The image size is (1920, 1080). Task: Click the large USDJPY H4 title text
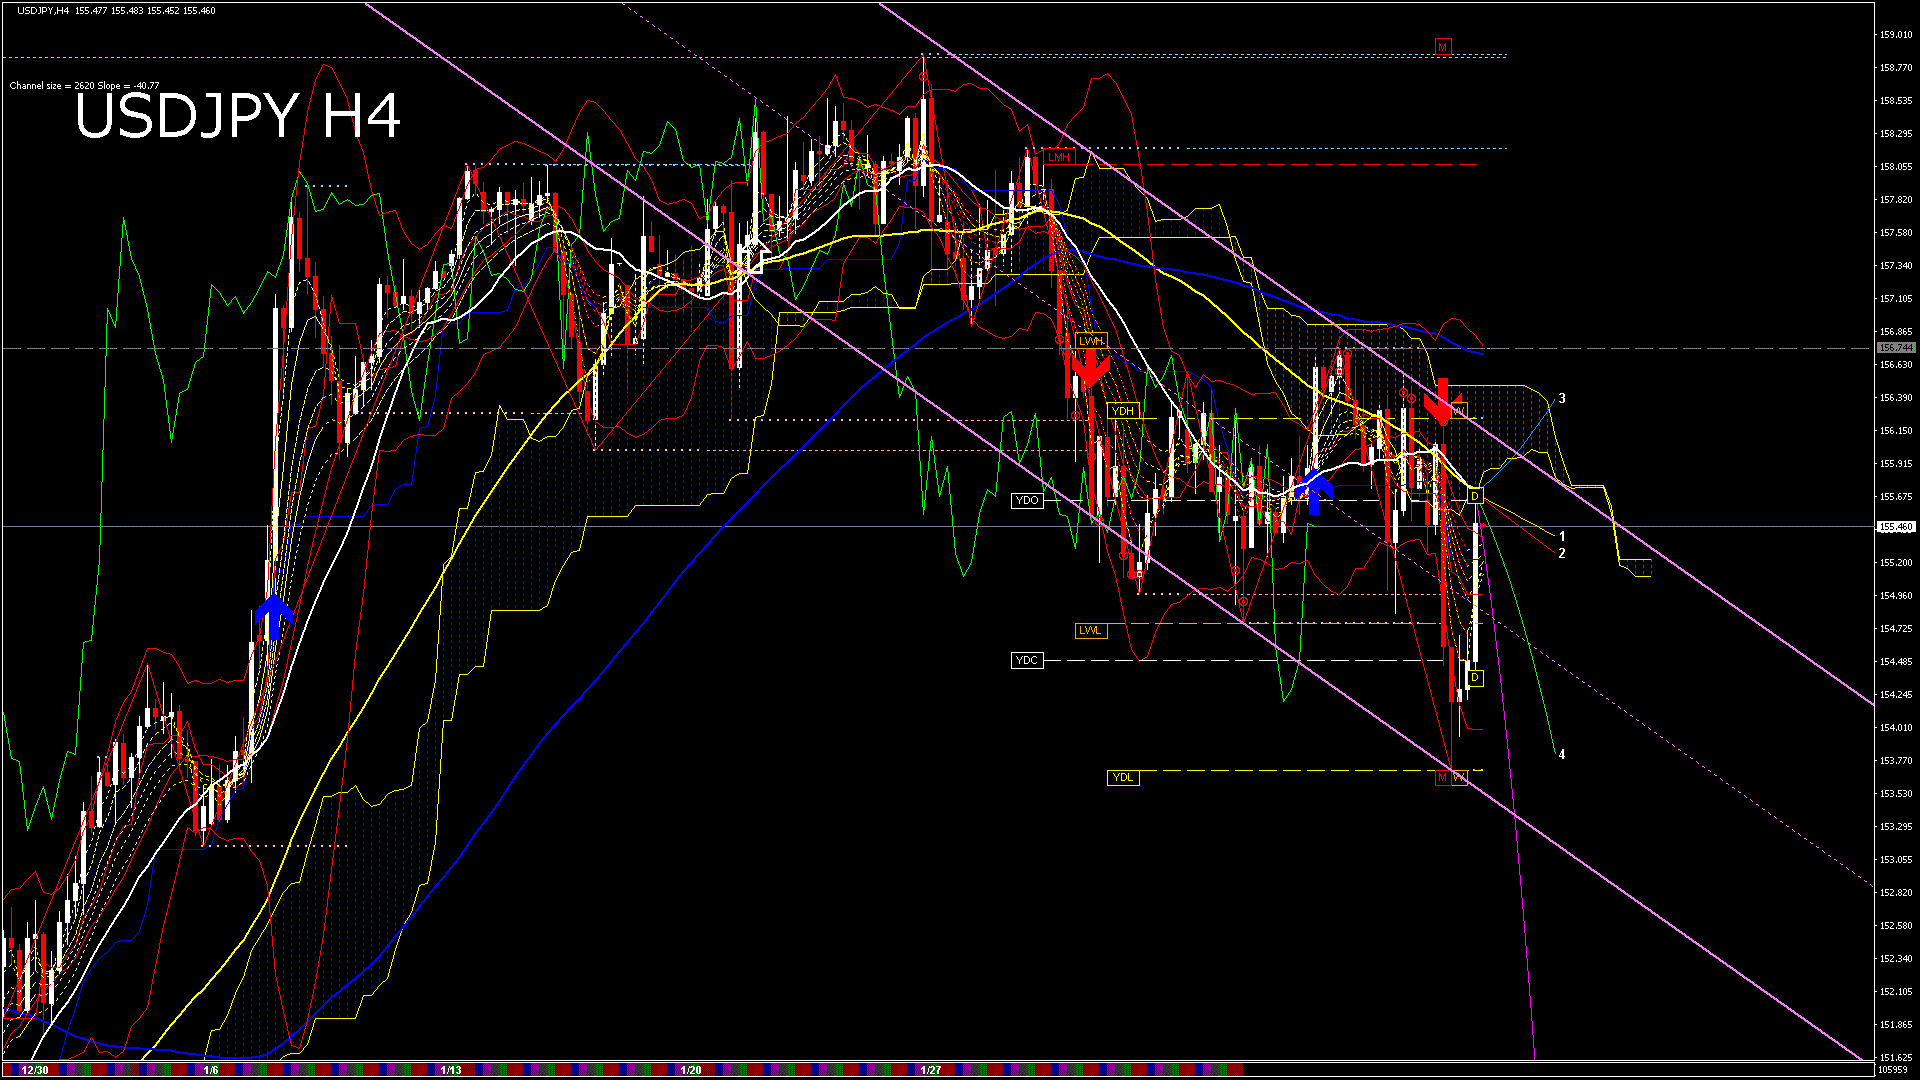pyautogui.click(x=238, y=116)
